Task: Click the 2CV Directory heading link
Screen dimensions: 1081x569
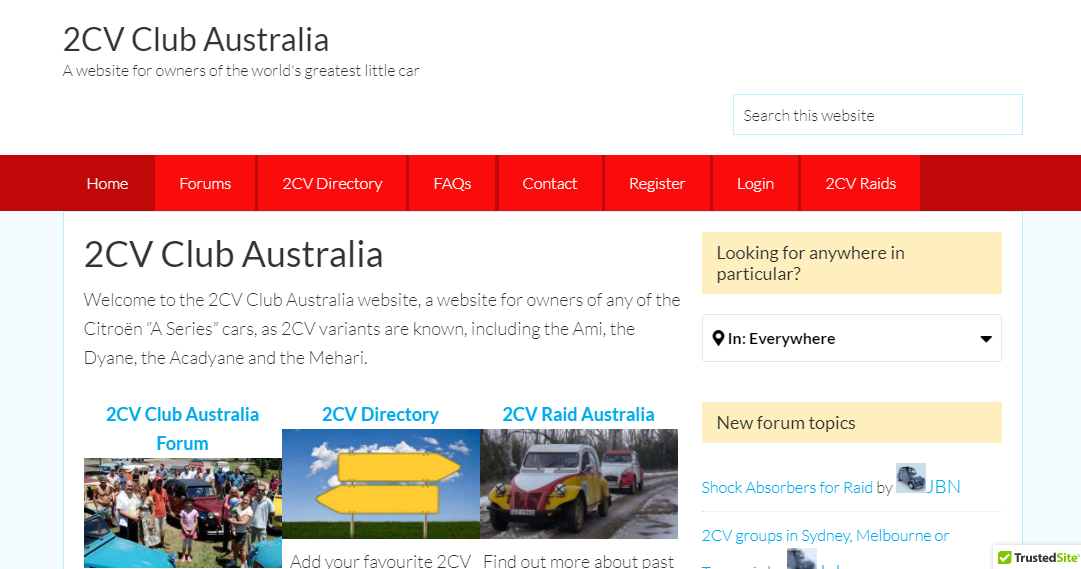Action: 380,414
